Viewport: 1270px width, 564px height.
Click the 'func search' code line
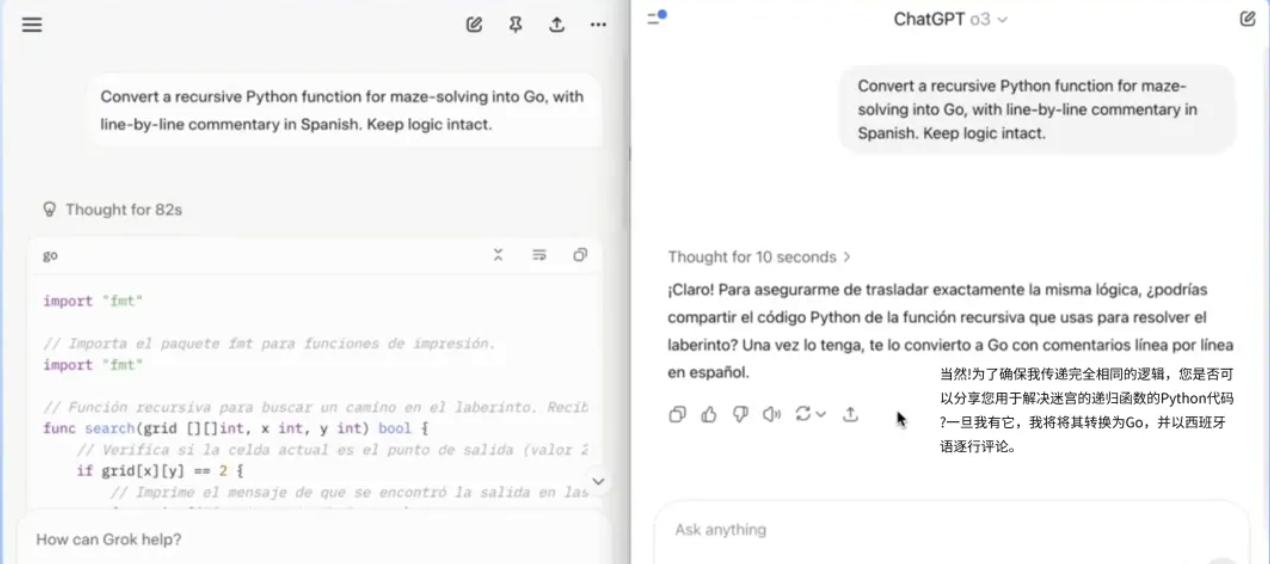click(236, 428)
